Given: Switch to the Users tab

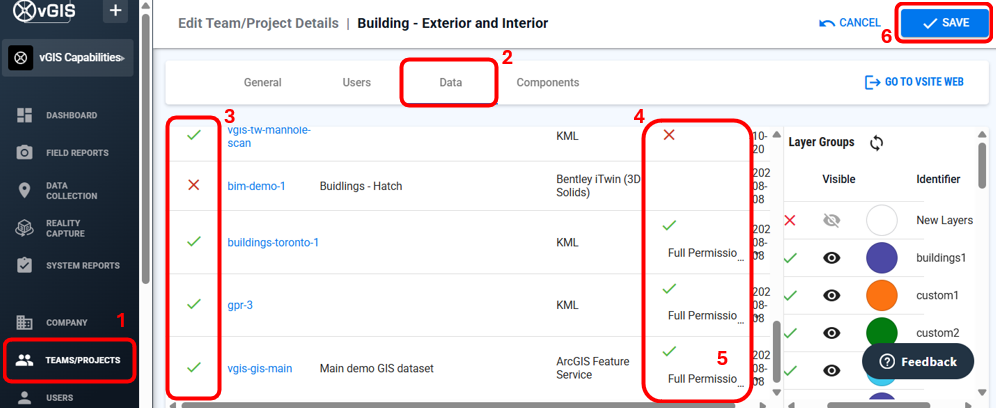Looking at the screenshot, I should pos(356,83).
